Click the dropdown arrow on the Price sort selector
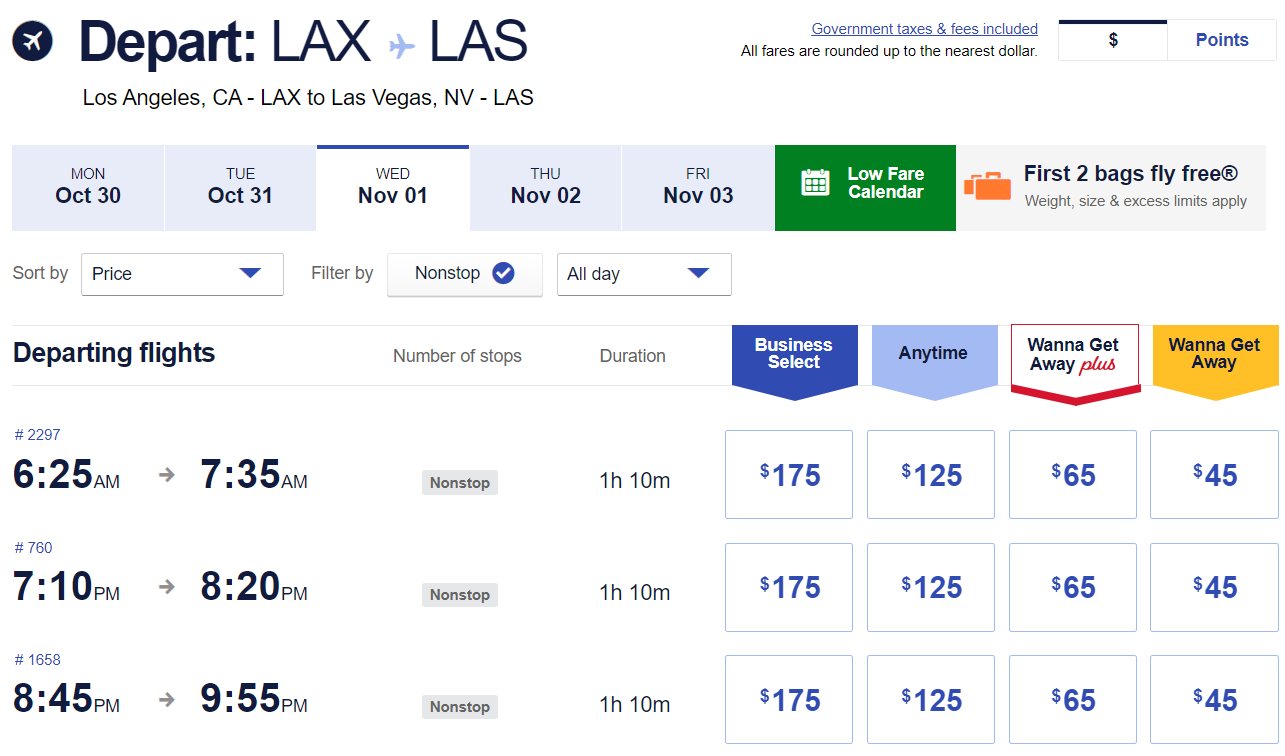Screen dimensions: 1285x756 253,274
